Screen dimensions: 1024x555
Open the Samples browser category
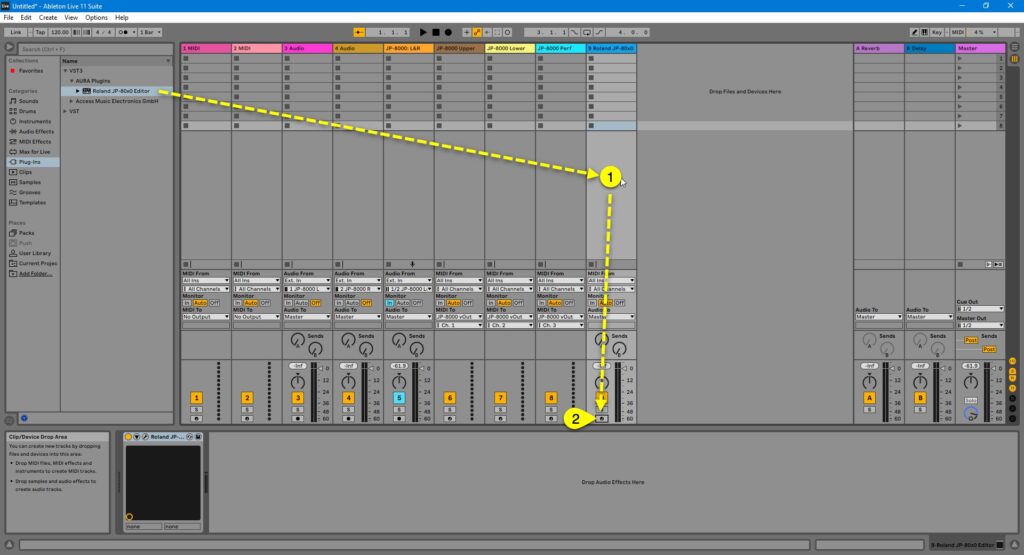pos(25,182)
